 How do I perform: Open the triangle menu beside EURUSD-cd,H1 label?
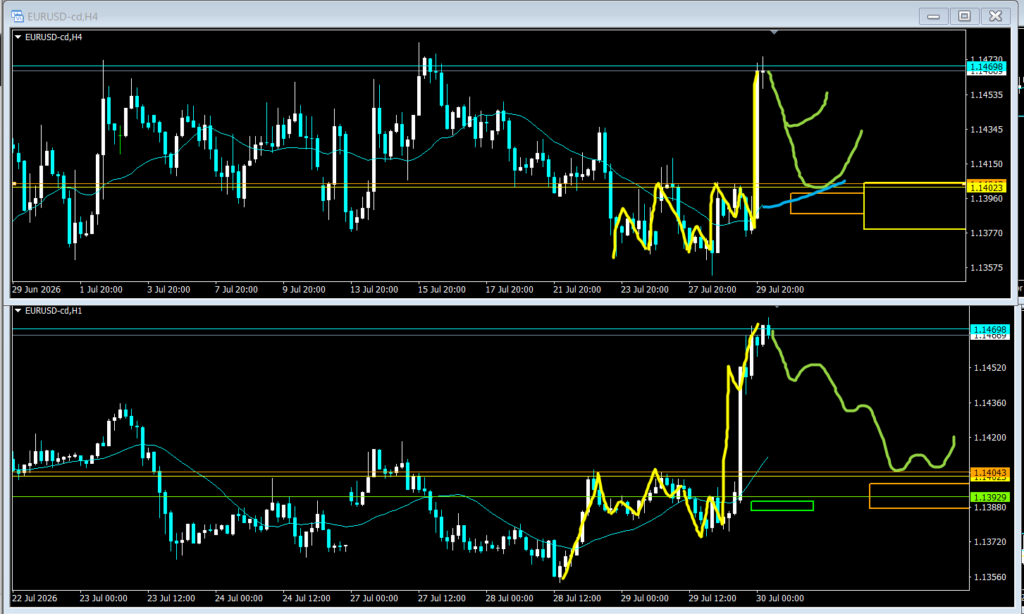(18, 311)
